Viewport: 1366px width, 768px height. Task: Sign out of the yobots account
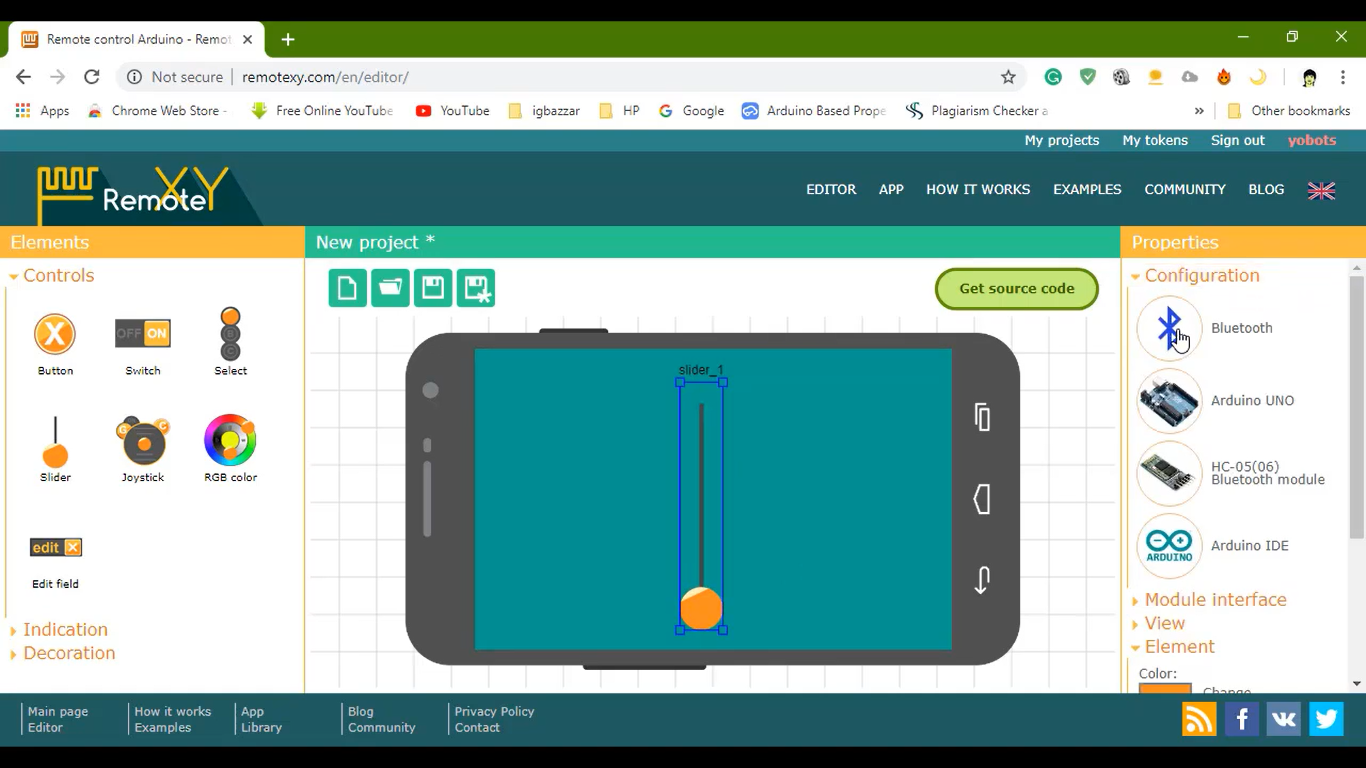point(1237,140)
